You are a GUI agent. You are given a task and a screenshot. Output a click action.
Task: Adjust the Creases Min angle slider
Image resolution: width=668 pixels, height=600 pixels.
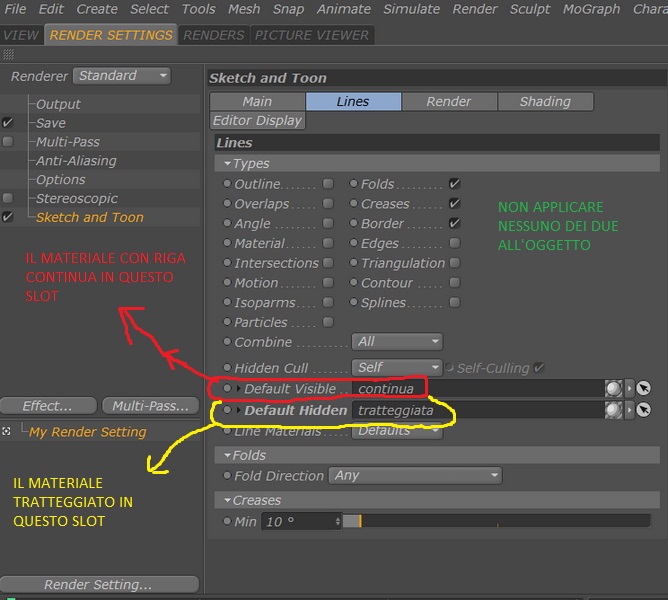pos(496,521)
